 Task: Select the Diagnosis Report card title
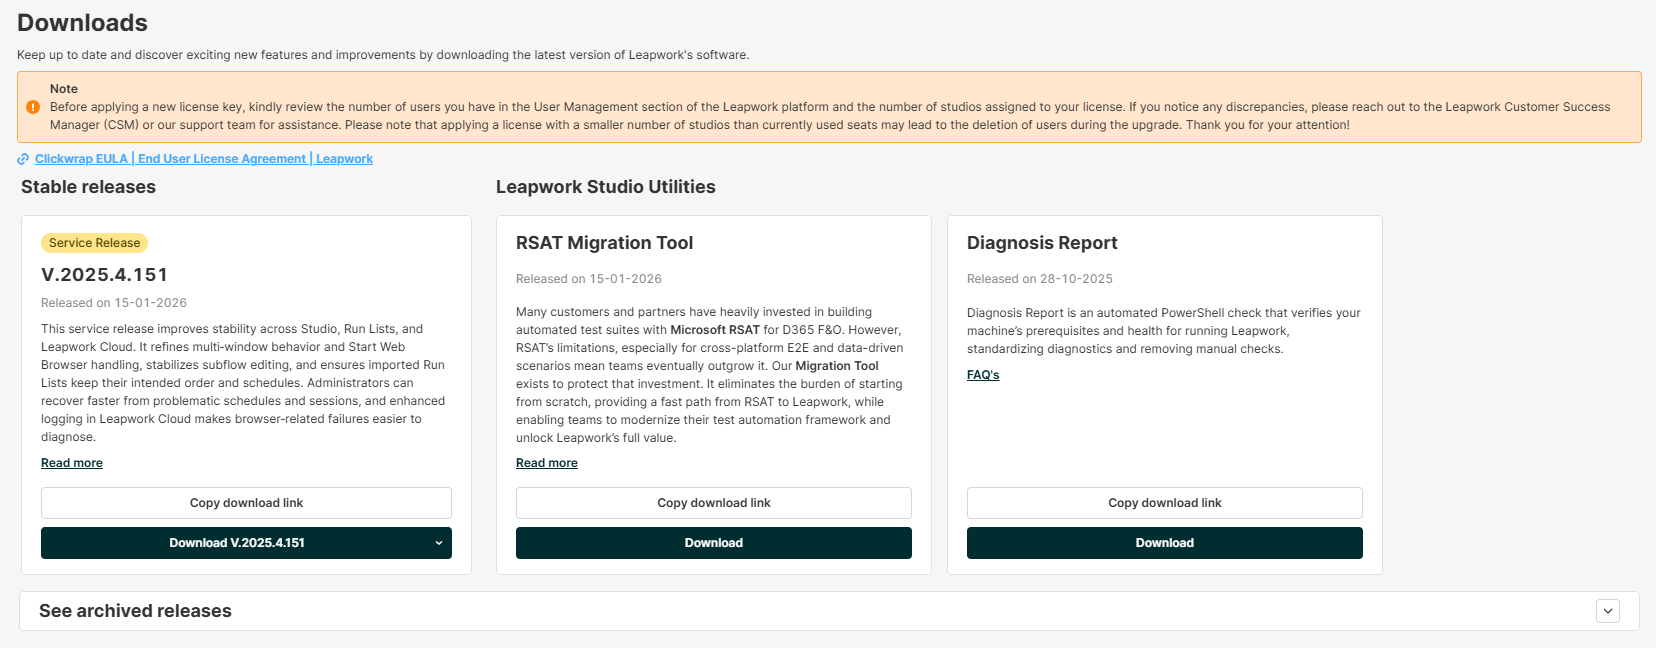[x=1042, y=243]
